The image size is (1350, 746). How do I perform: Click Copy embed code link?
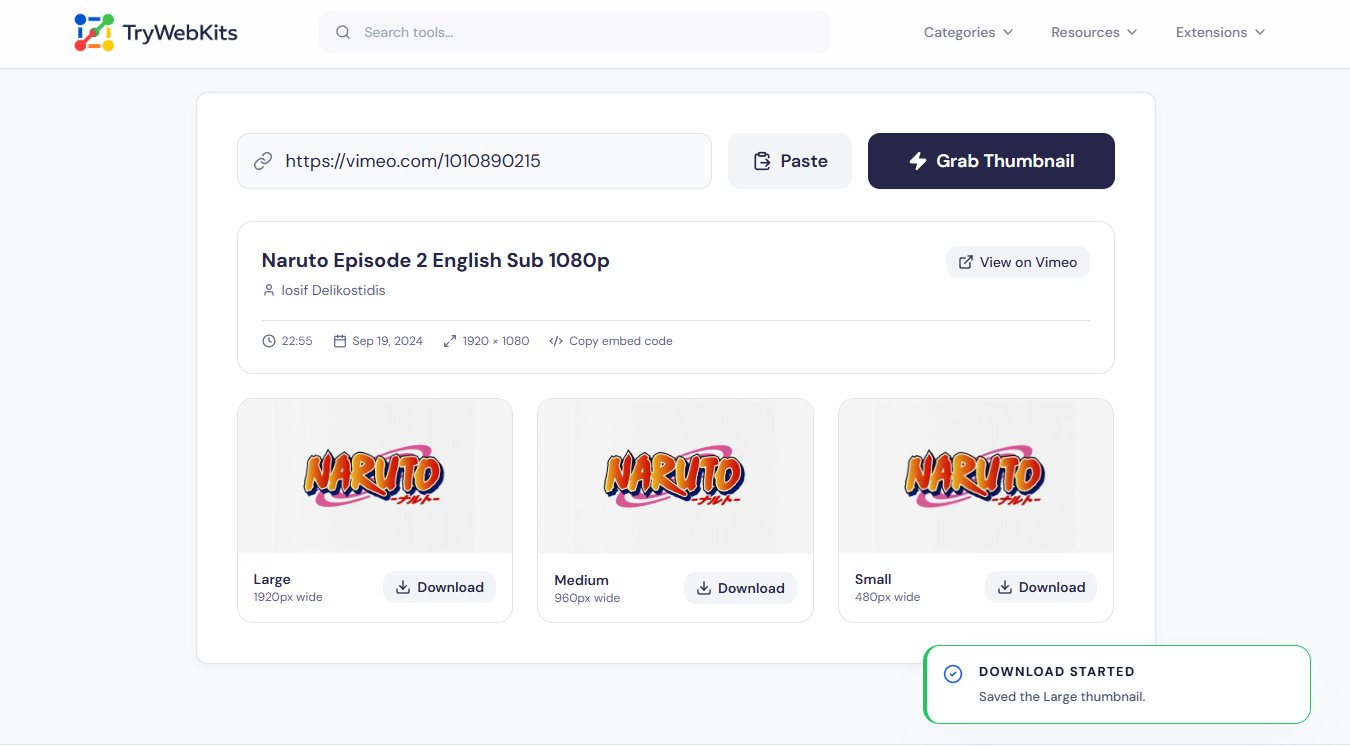click(x=621, y=341)
